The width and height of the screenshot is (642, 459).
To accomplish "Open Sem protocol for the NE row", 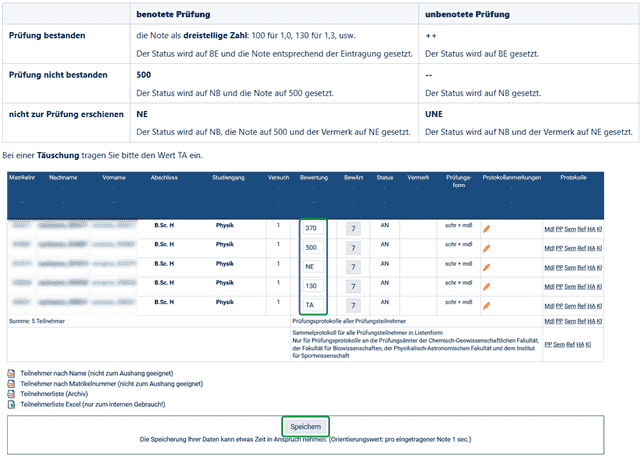I will [570, 268].
